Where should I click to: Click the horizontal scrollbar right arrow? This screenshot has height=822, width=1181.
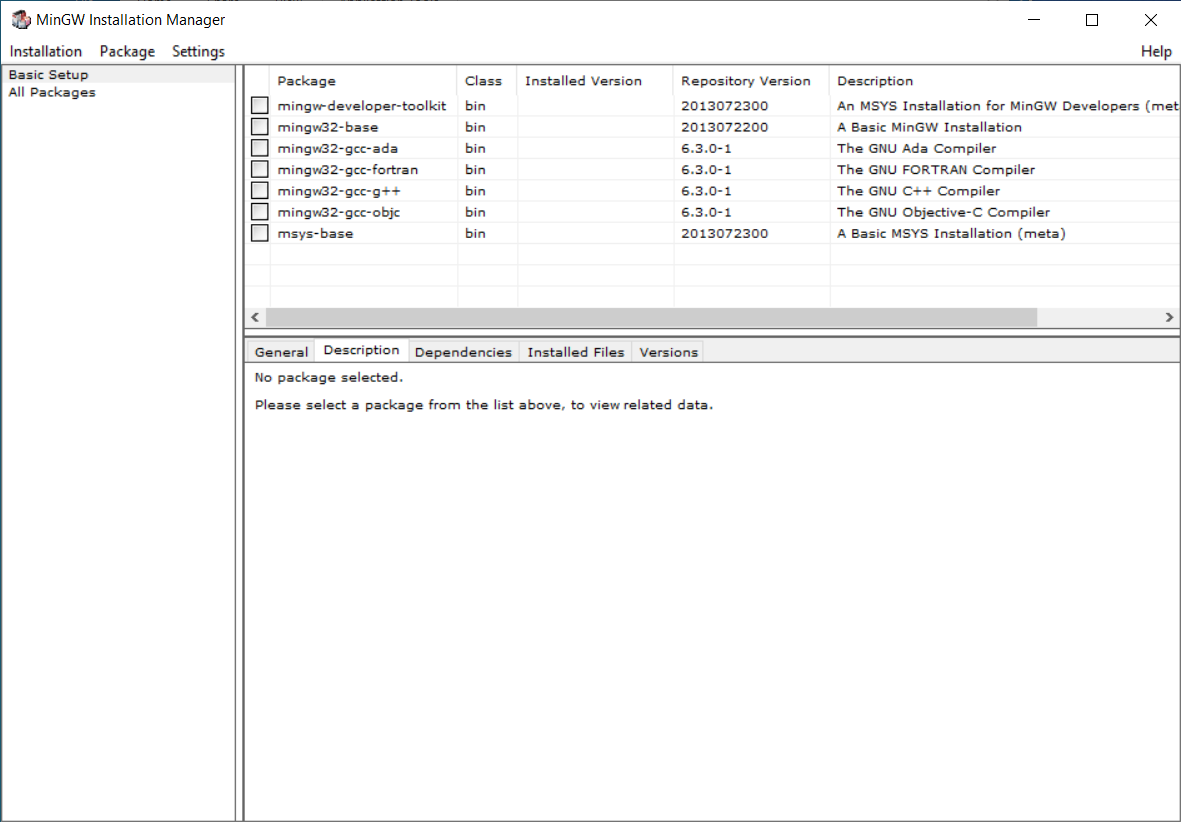click(1169, 317)
